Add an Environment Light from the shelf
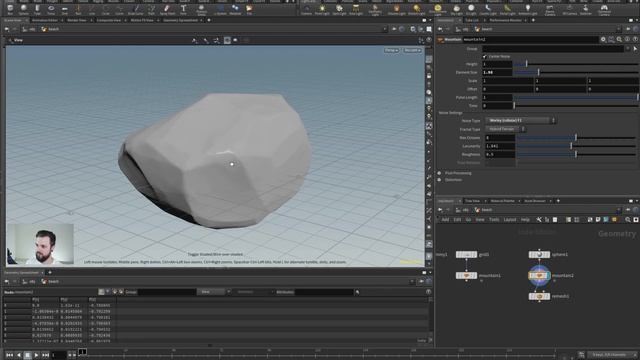The width and height of the screenshot is (640, 360). [x=438, y=10]
